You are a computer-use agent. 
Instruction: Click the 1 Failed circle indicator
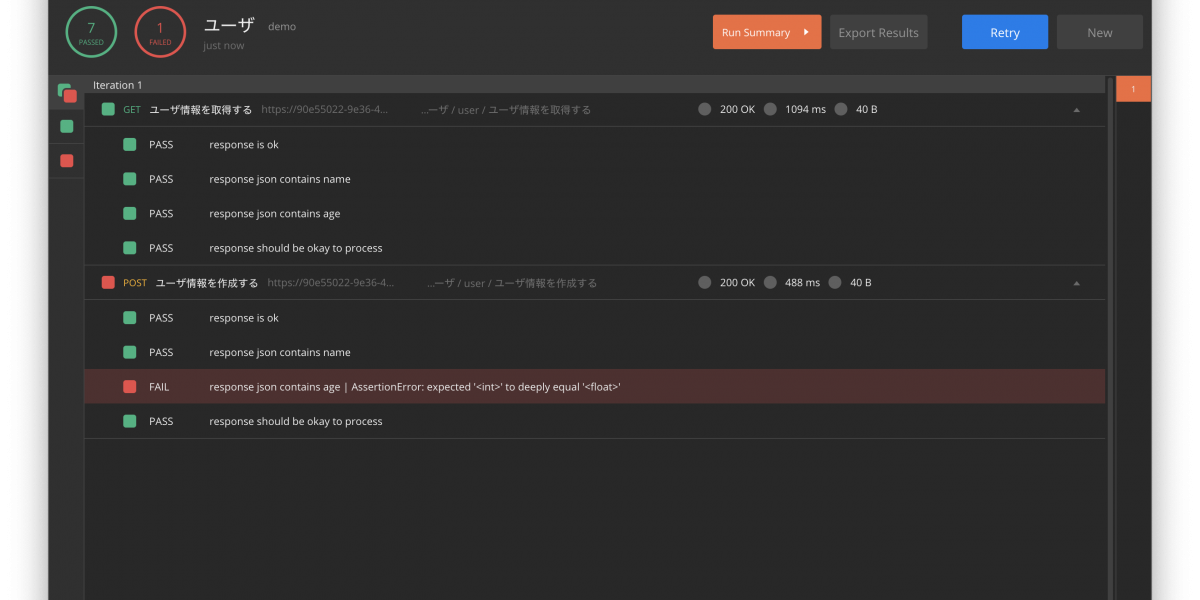[160, 32]
